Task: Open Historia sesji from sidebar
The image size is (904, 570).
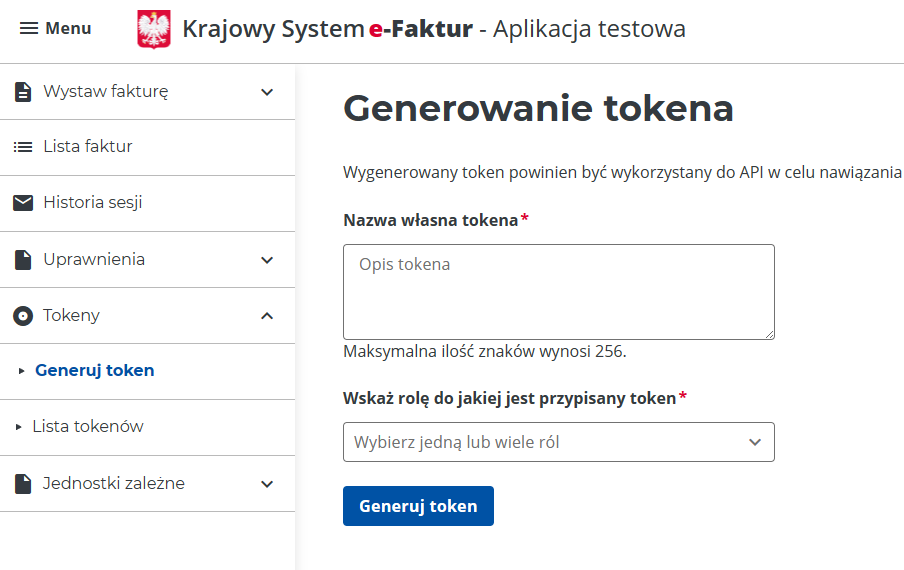Action: tap(93, 203)
